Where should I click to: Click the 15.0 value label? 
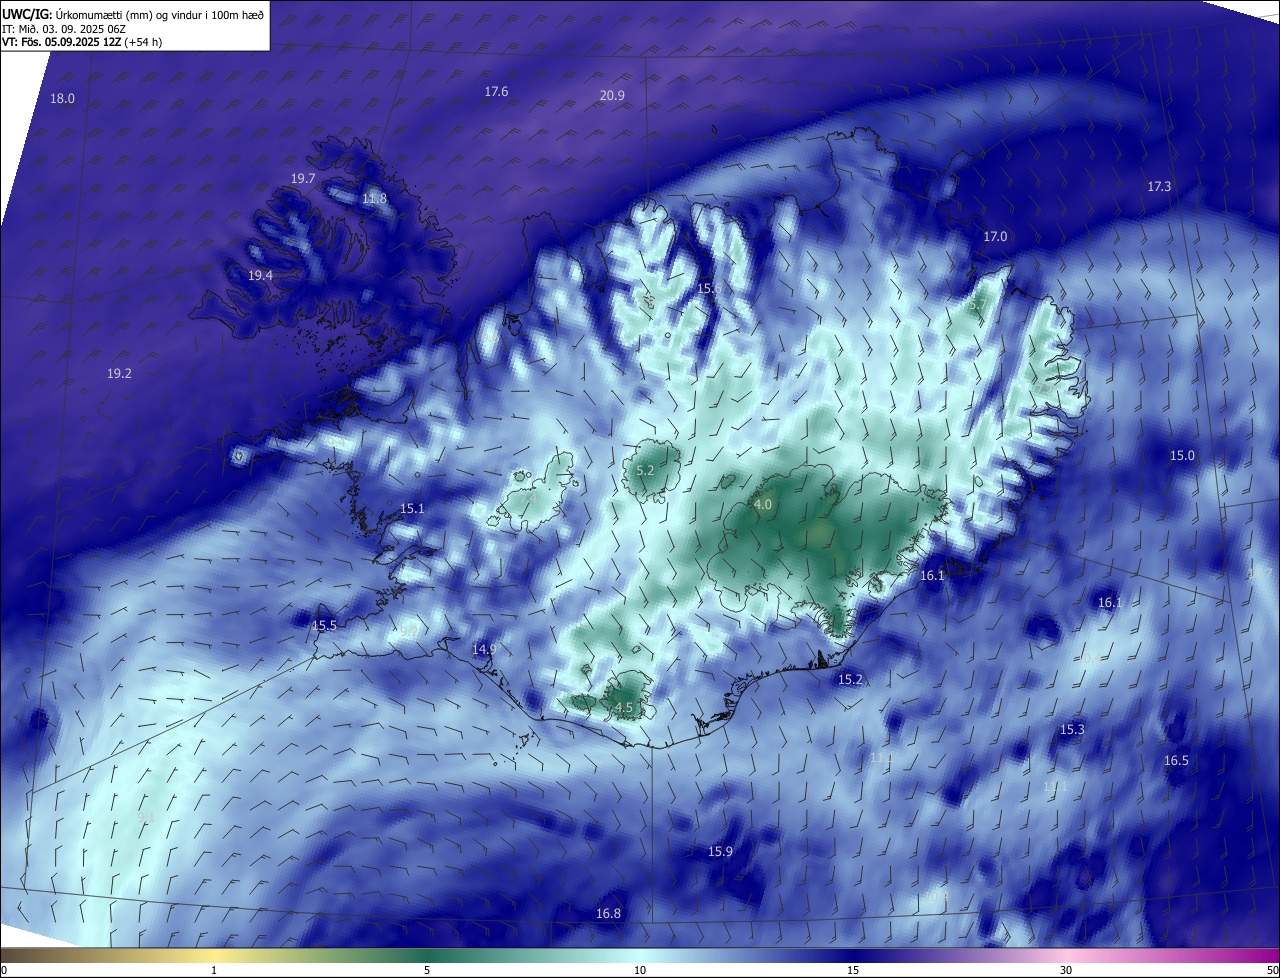pos(1182,455)
